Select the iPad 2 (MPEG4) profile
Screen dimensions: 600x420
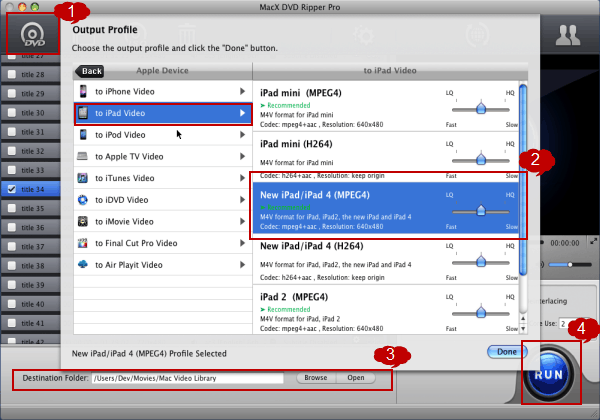click(x=386, y=311)
